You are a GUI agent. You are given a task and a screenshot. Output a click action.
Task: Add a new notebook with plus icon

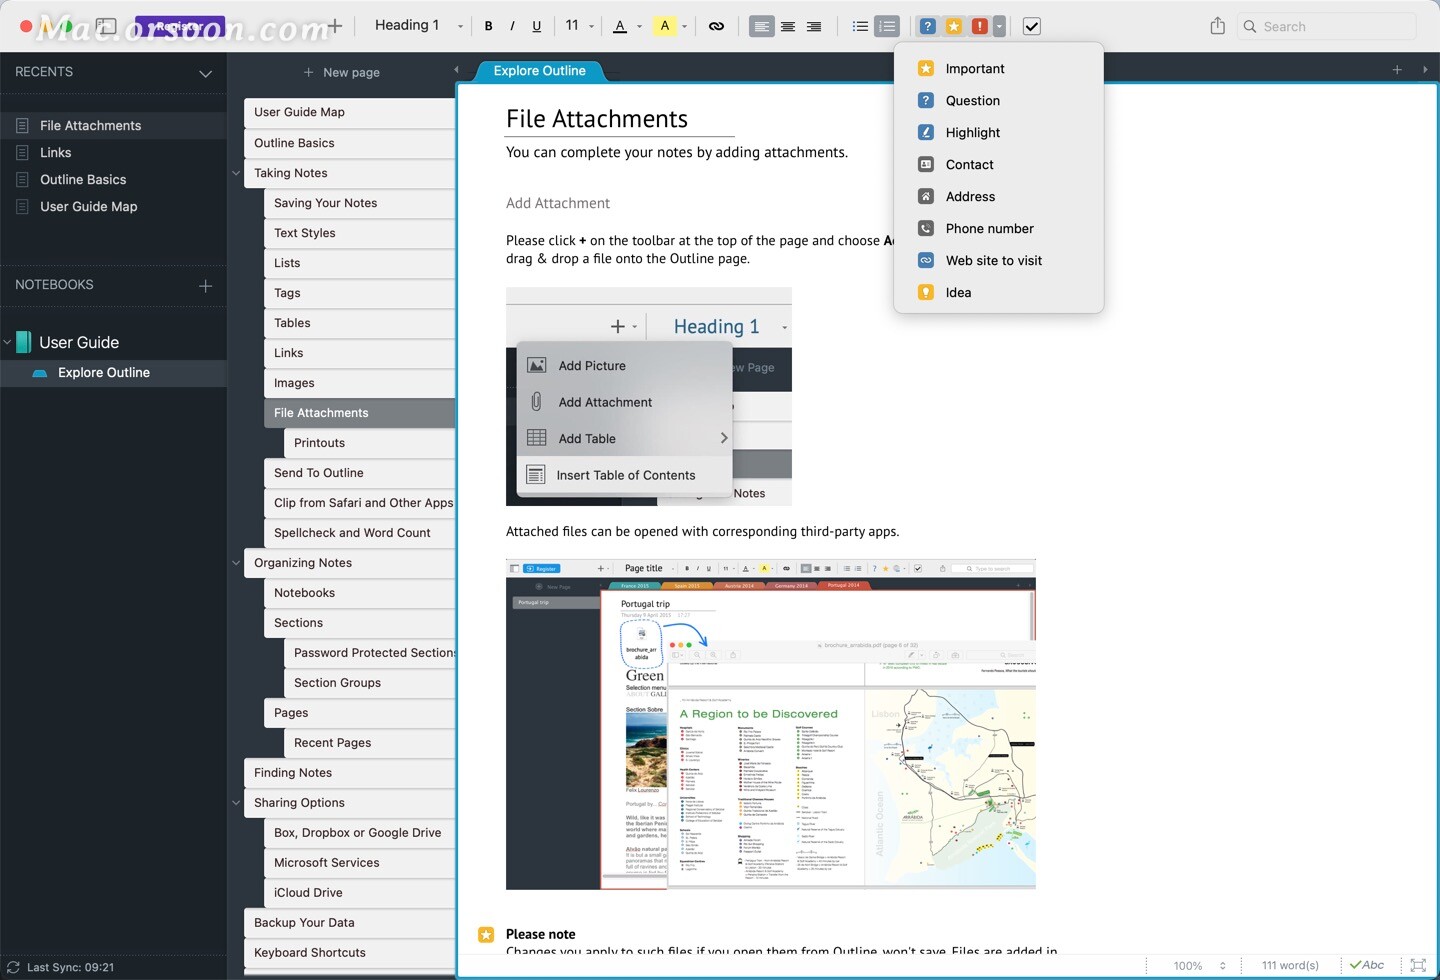[205, 285]
